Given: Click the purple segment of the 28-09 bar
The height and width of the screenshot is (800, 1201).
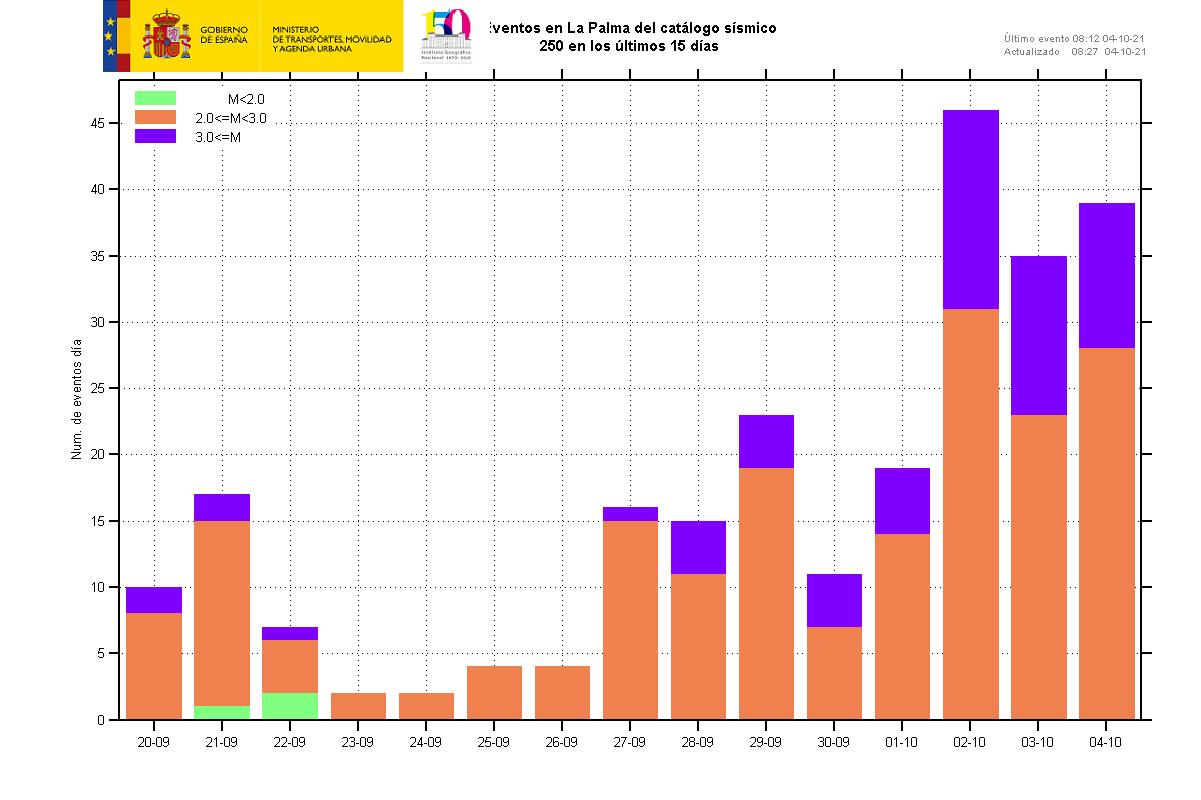Looking at the screenshot, I should click(x=698, y=547).
